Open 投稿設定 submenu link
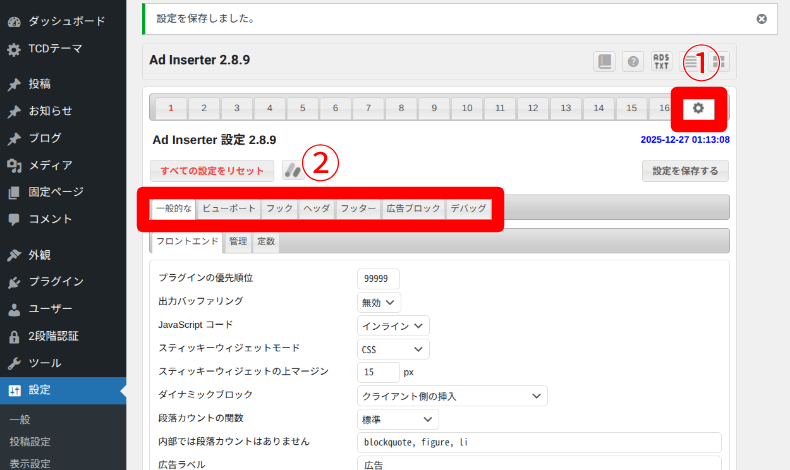 pyautogui.click(x=30, y=442)
